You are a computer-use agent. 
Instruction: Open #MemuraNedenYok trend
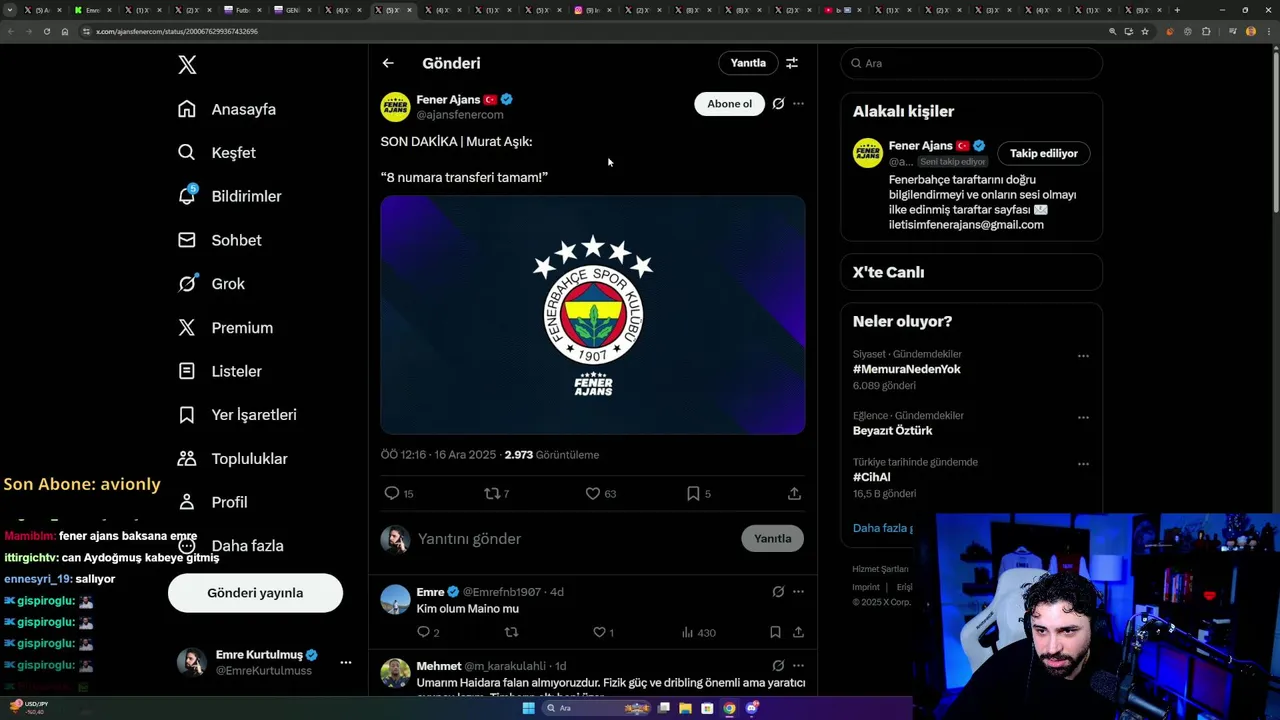906,369
